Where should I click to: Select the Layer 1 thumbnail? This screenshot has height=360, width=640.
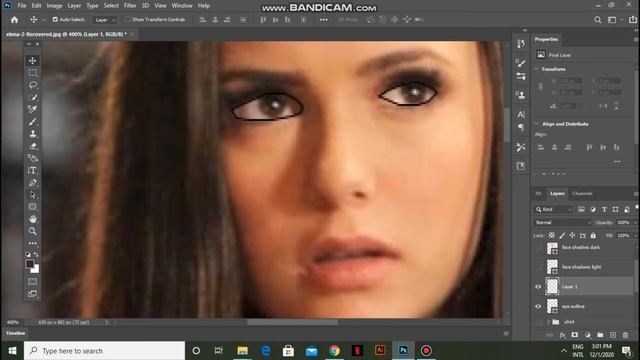point(552,286)
